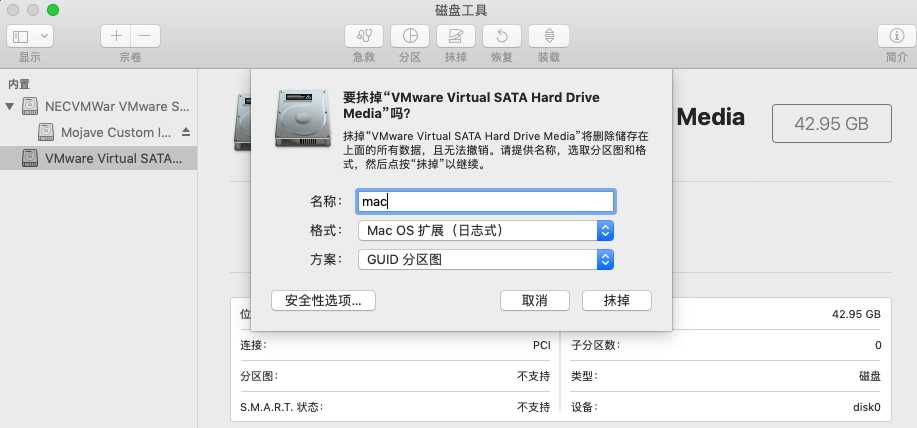Click the 设备 disk0 value
Viewport: 917px width, 428px height.
(867, 407)
